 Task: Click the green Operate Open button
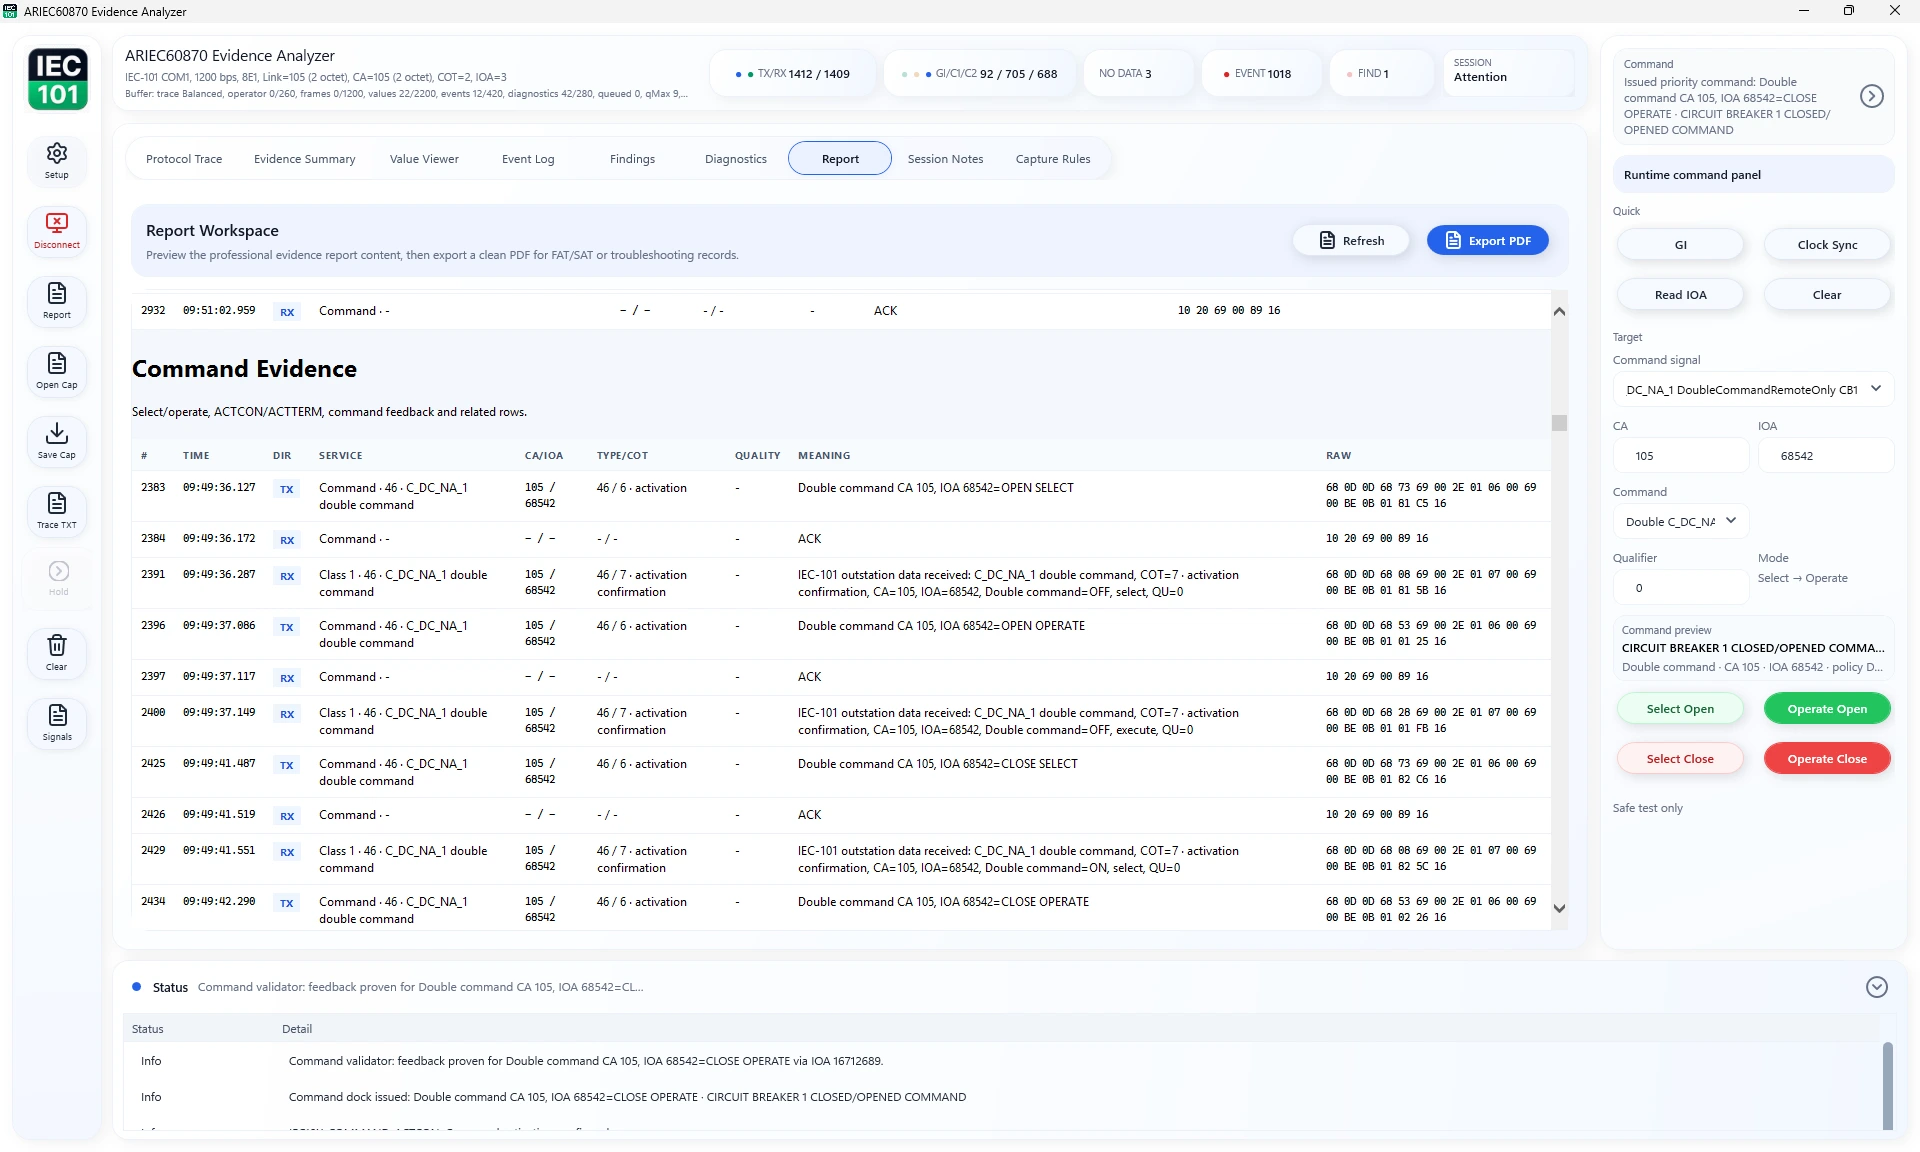1827,709
